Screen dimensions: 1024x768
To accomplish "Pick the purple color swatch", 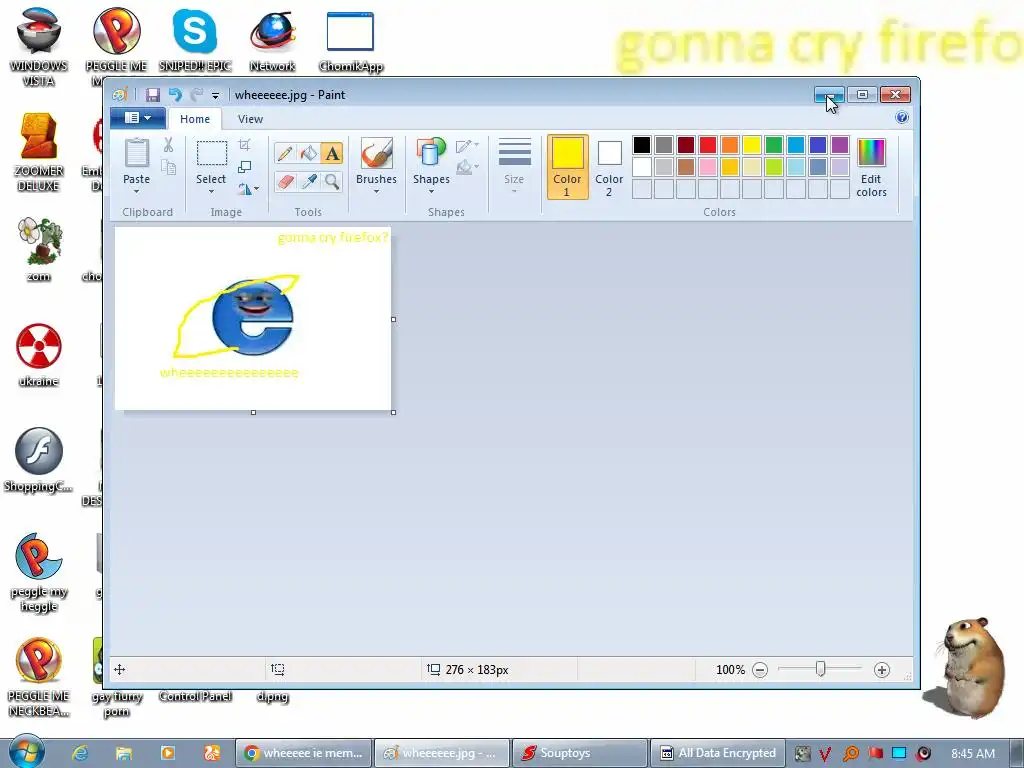I will [x=840, y=145].
